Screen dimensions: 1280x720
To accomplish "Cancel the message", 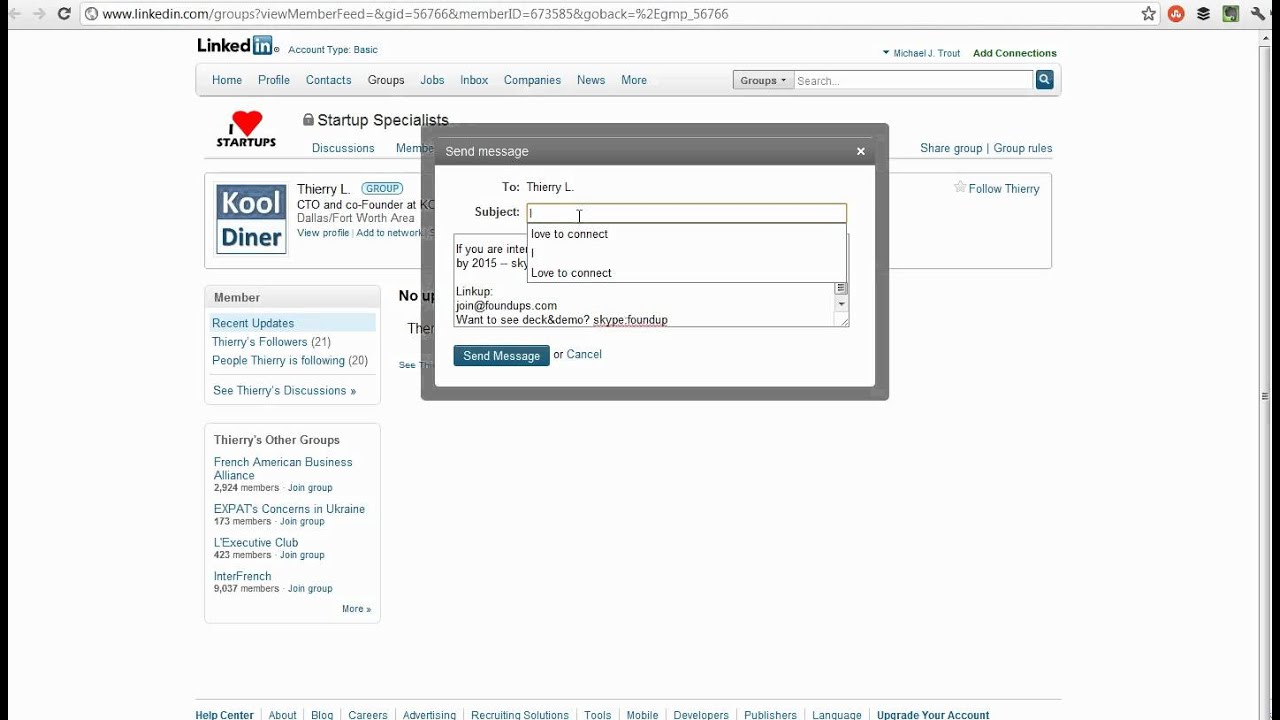I will 584,354.
